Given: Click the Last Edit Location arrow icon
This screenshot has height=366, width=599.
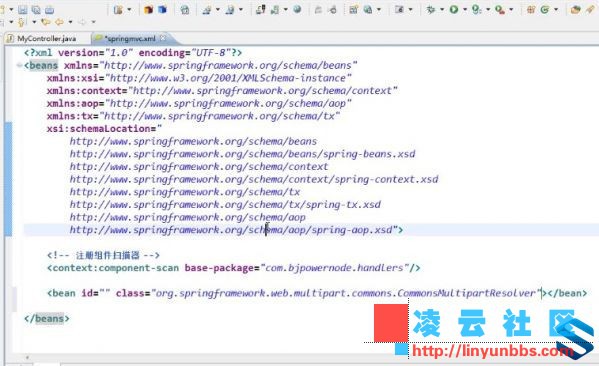Looking at the screenshot, I should pos(45,22).
